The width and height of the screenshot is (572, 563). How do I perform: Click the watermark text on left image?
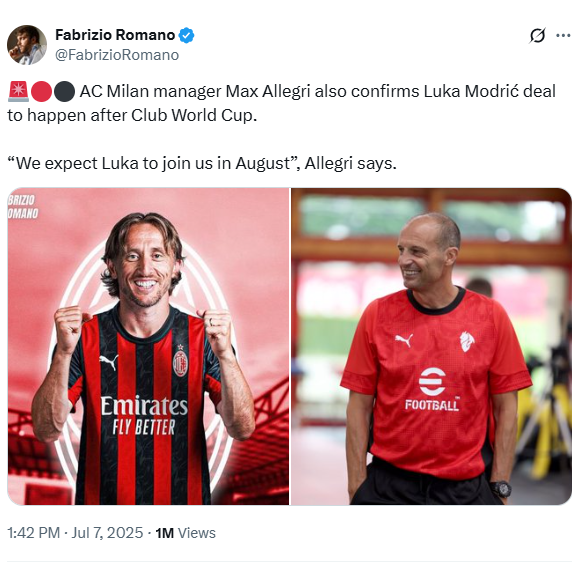pos(23,207)
